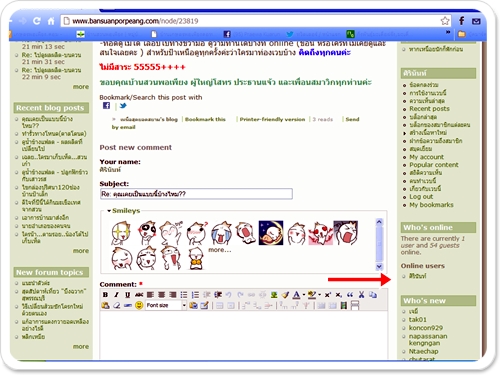Open 'Popular content' in right menu
500x375 pixels.
coord(434,165)
